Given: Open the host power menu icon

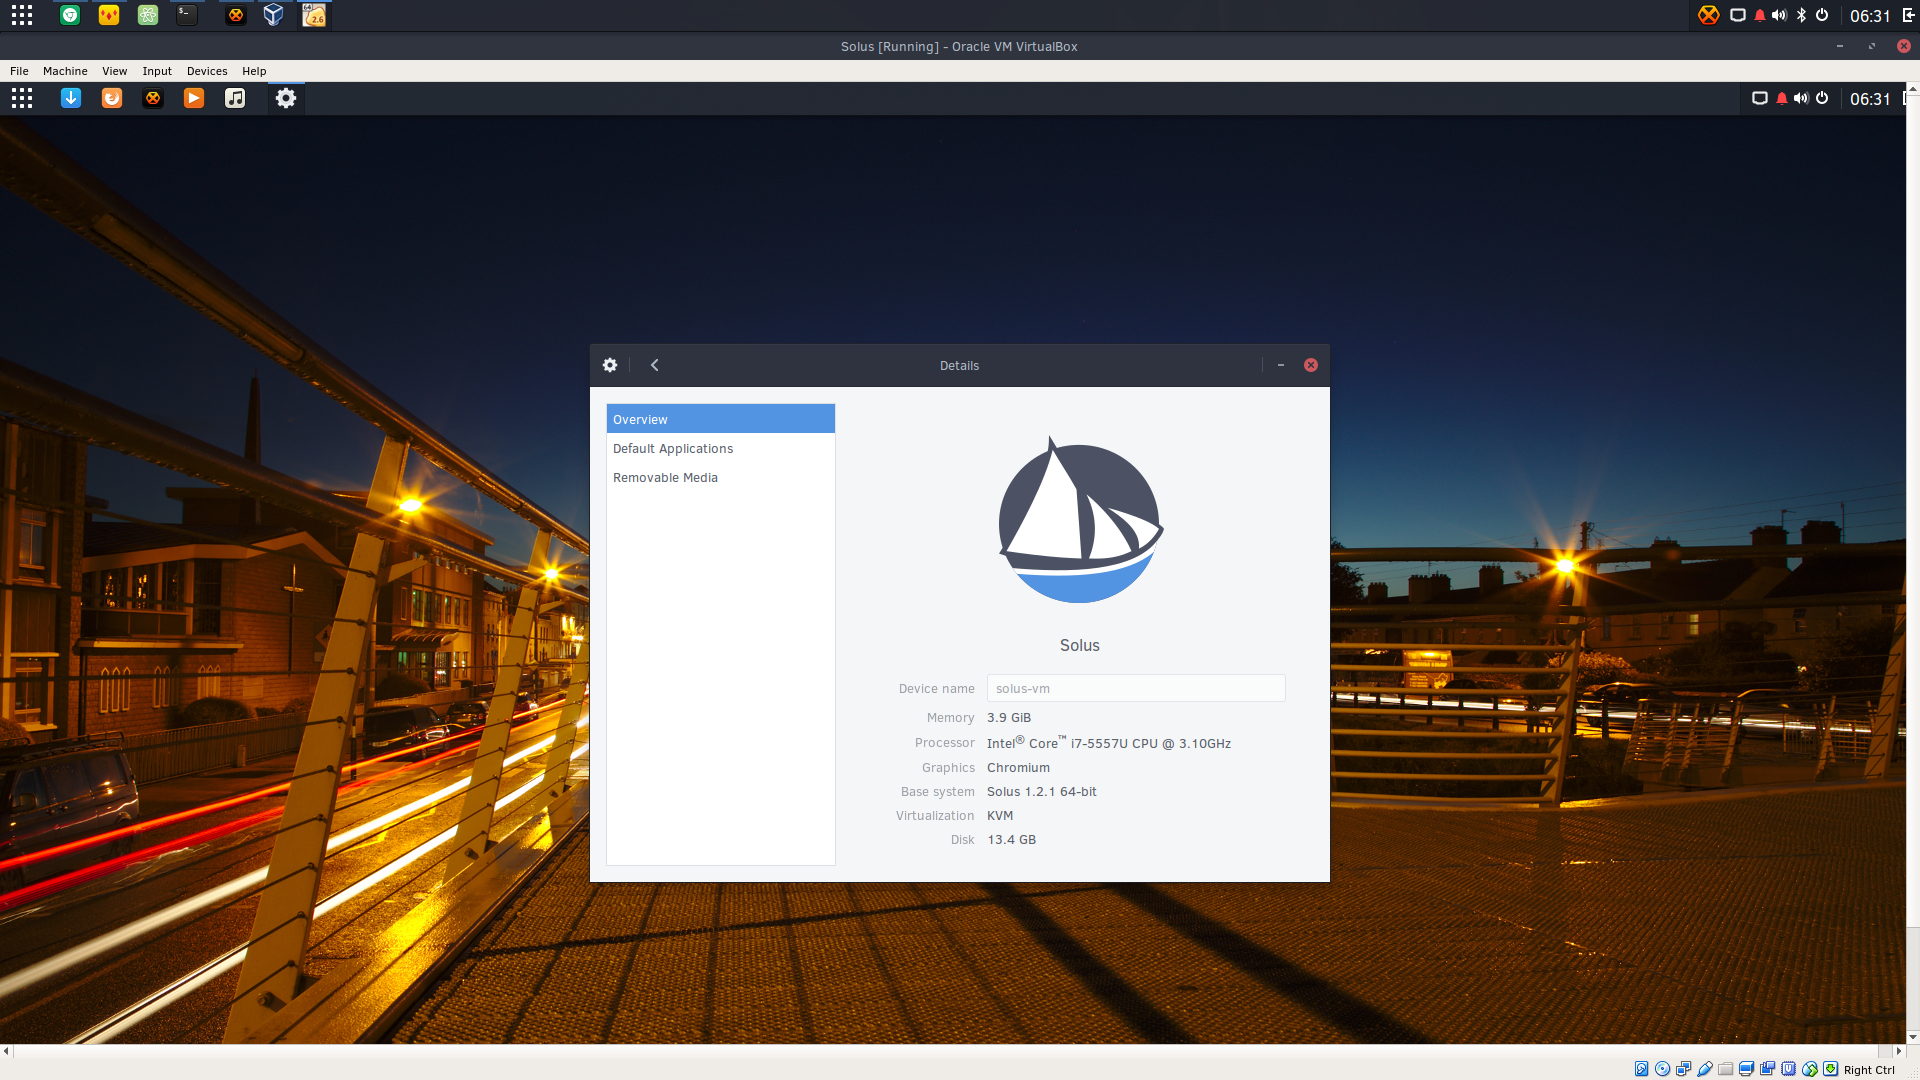Looking at the screenshot, I should click(x=1822, y=15).
